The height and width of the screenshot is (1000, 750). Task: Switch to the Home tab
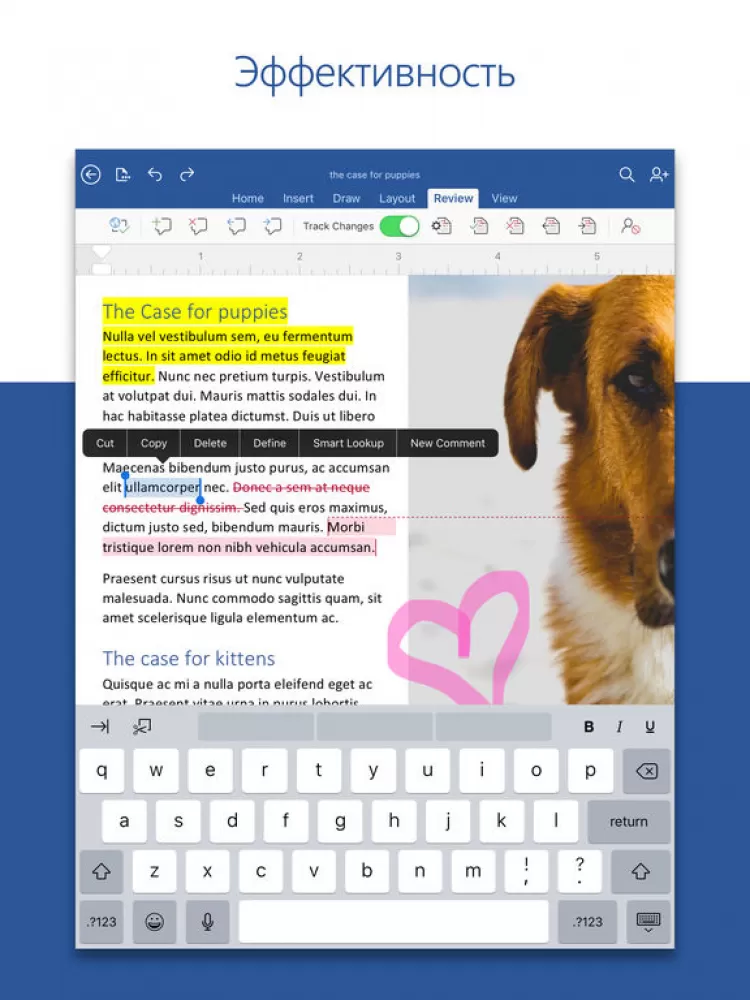[247, 198]
